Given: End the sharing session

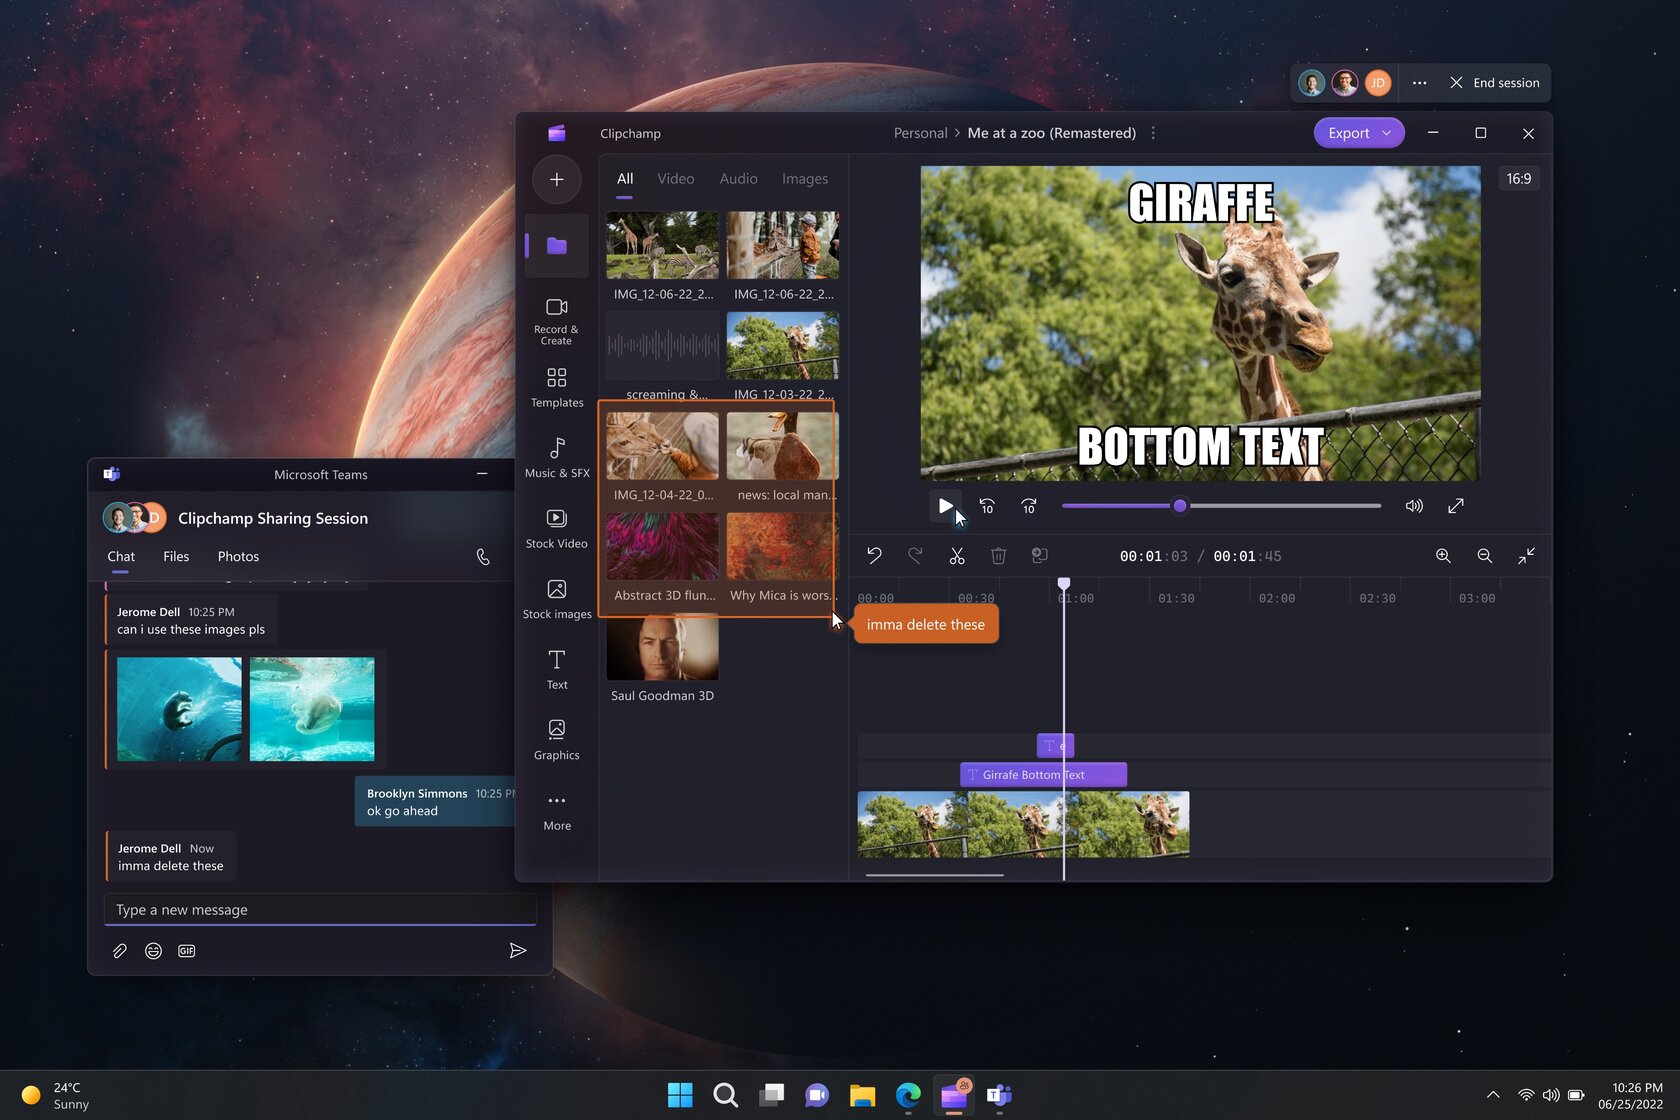Looking at the screenshot, I should 1495,83.
